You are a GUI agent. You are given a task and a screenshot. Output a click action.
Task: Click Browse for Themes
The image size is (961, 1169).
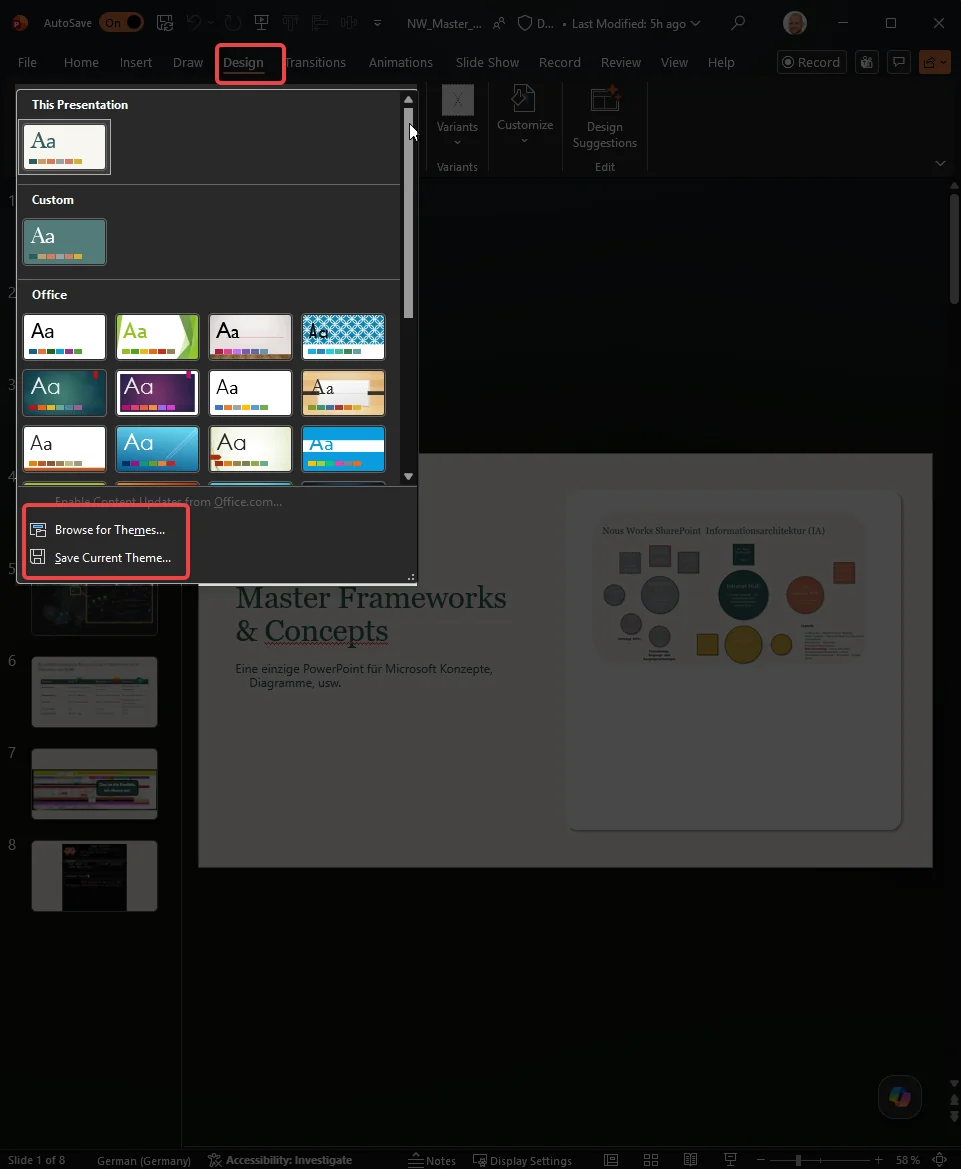point(109,529)
